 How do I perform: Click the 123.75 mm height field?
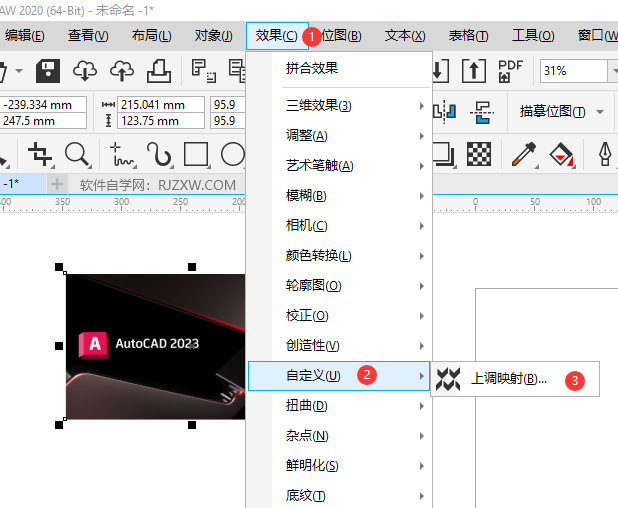[x=161, y=121]
